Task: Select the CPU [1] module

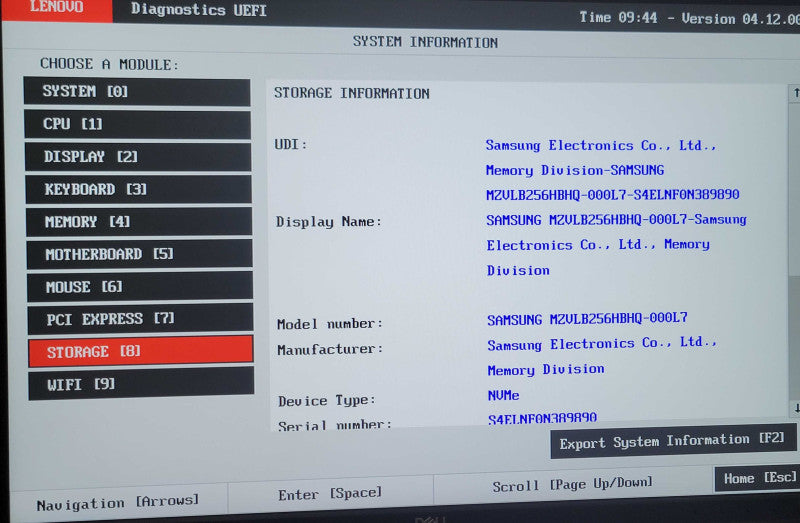Action: 137,124
